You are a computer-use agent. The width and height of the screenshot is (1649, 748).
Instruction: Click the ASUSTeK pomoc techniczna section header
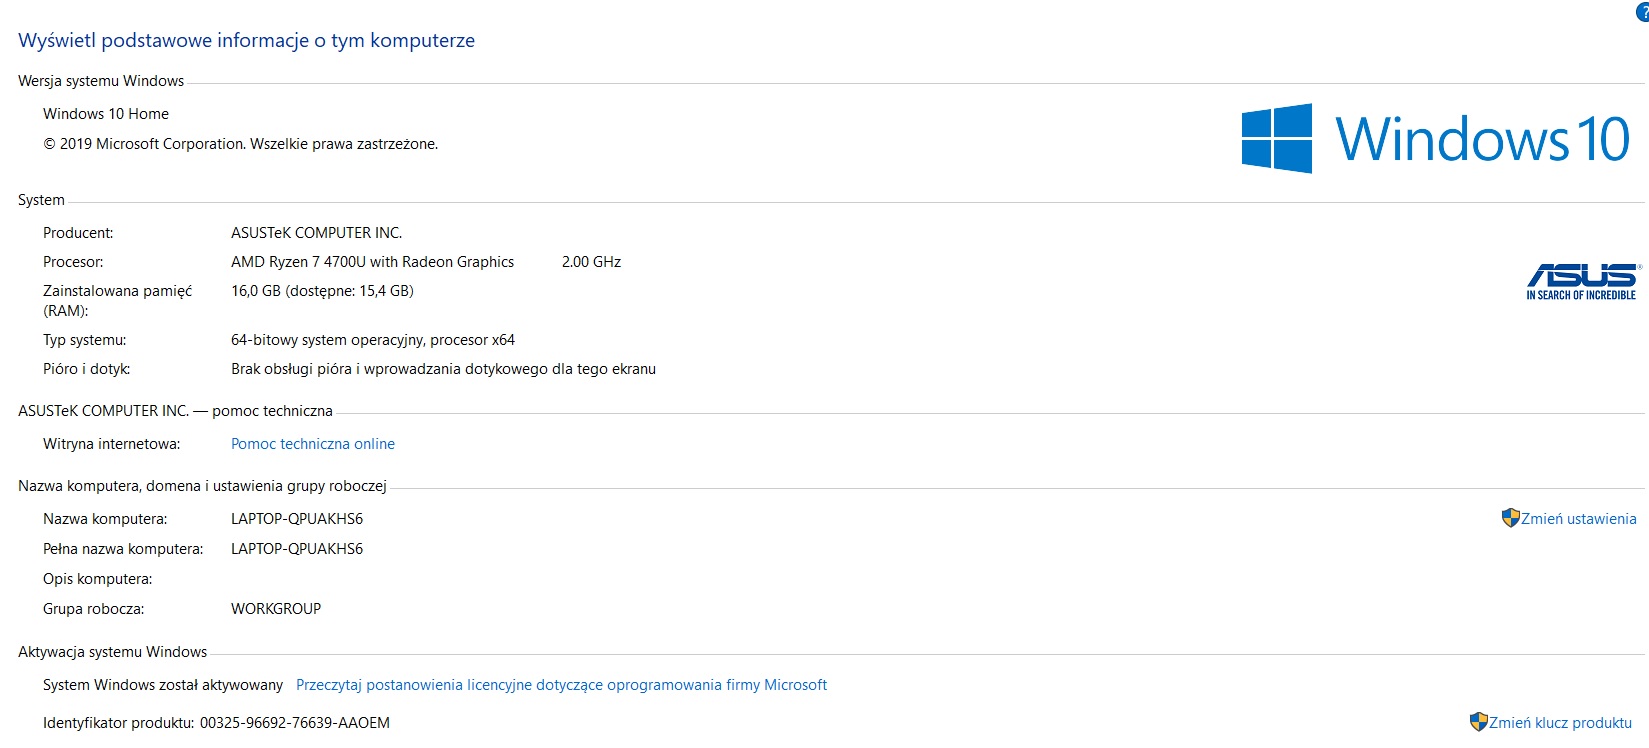[x=175, y=411]
